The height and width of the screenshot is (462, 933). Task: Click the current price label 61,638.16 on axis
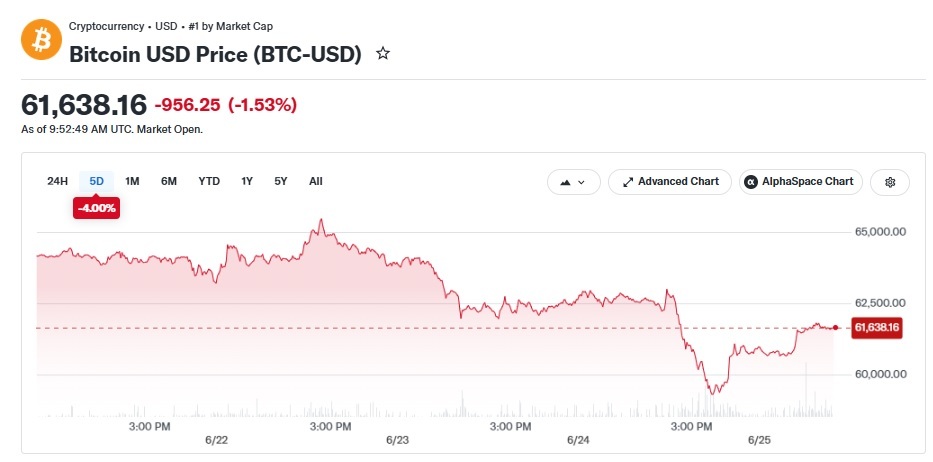tap(876, 327)
